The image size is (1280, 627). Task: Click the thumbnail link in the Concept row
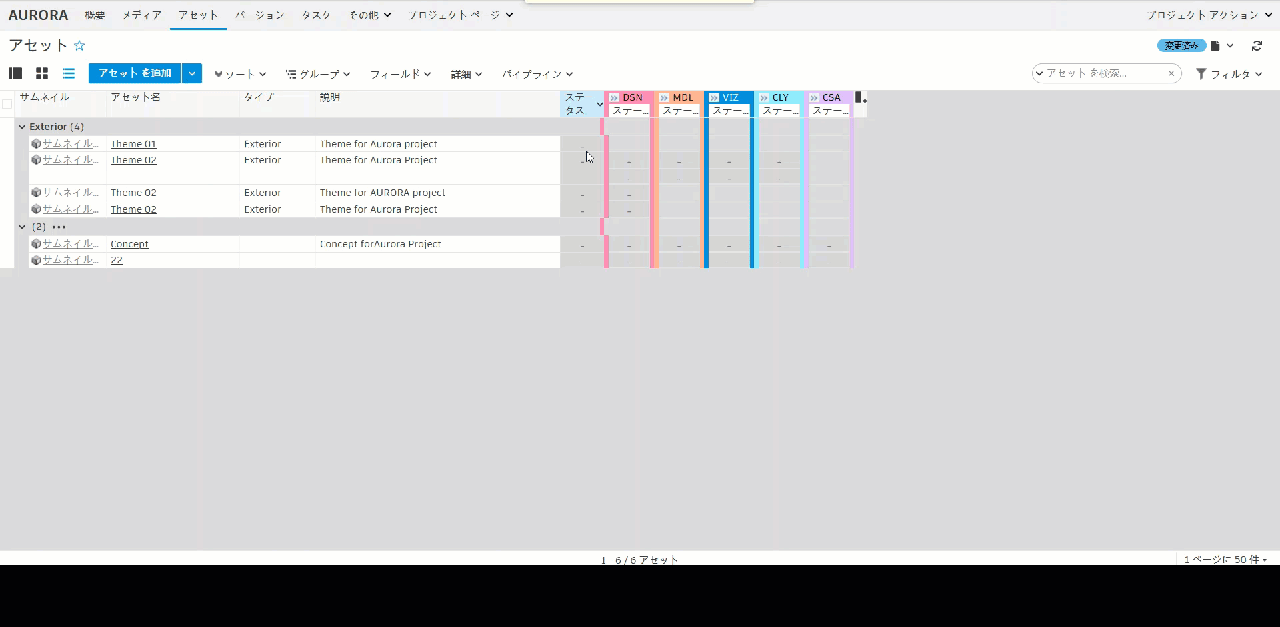click(70, 243)
